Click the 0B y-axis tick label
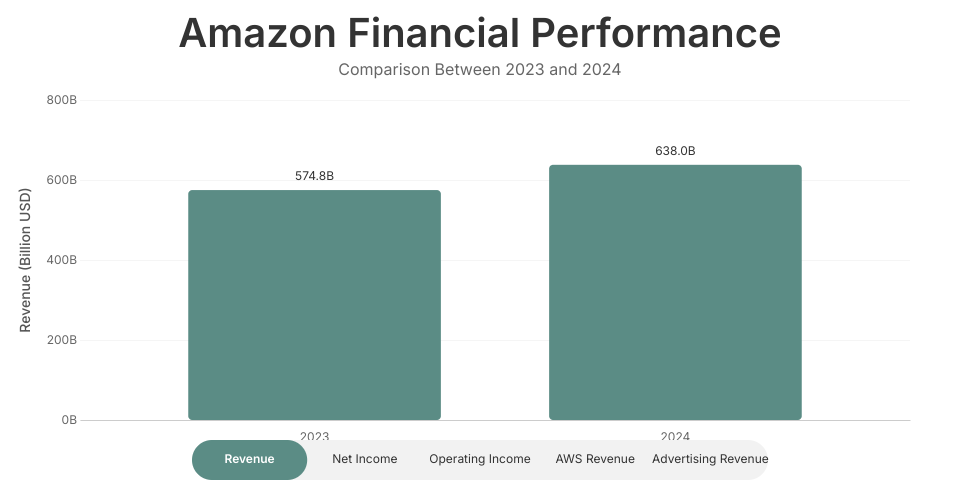This screenshot has width=960, height=500. pos(69,421)
